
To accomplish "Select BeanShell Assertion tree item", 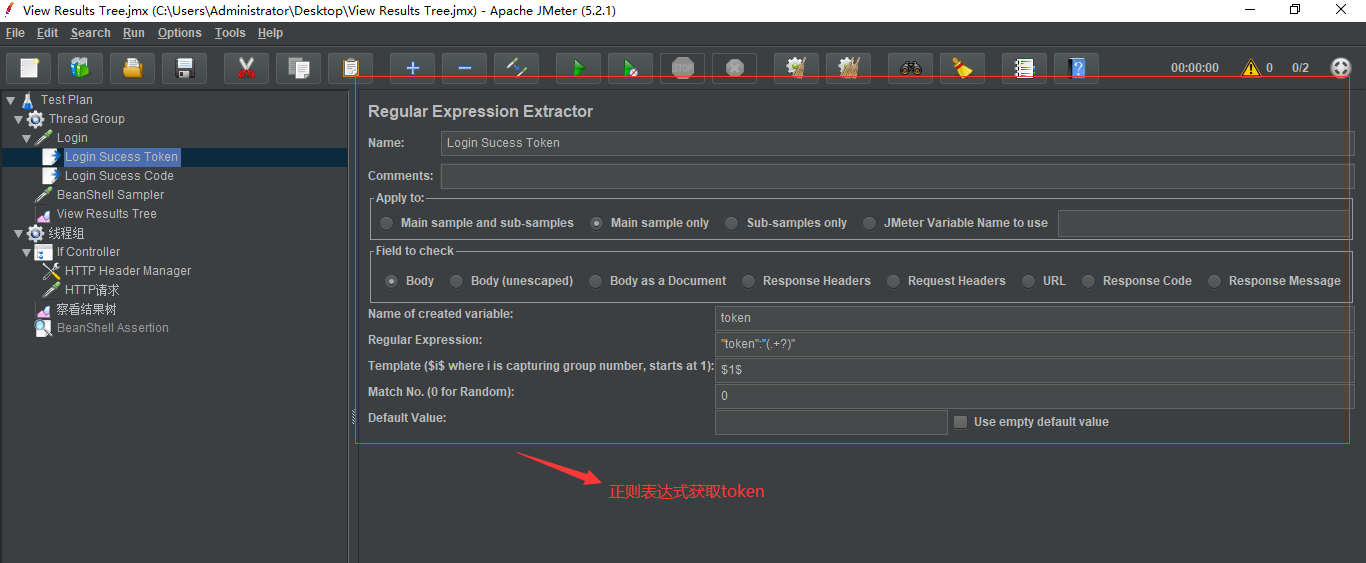I will tap(112, 328).
